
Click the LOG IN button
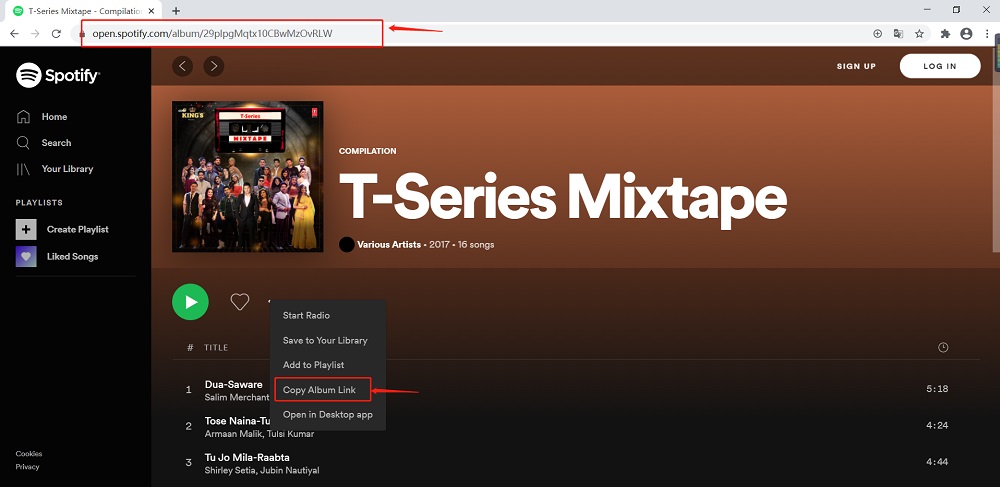pyautogui.click(x=939, y=66)
